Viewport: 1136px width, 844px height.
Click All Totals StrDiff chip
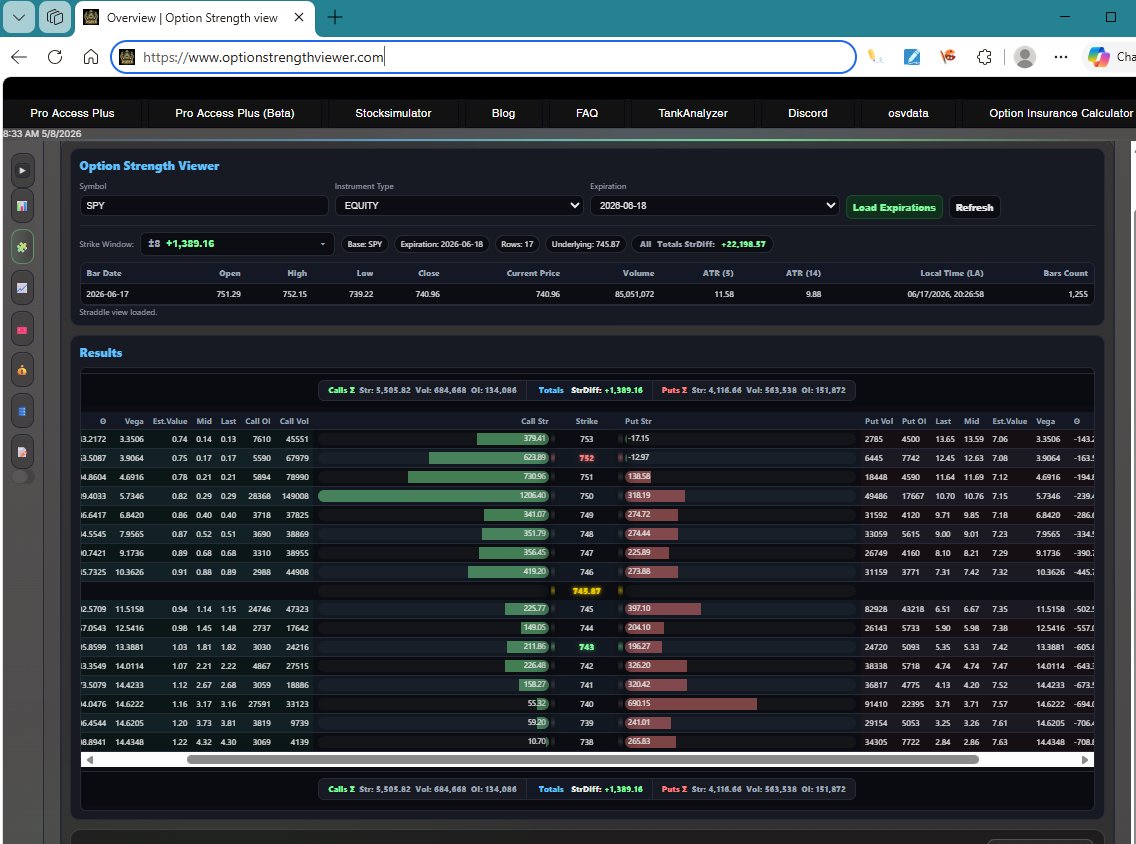click(702, 244)
